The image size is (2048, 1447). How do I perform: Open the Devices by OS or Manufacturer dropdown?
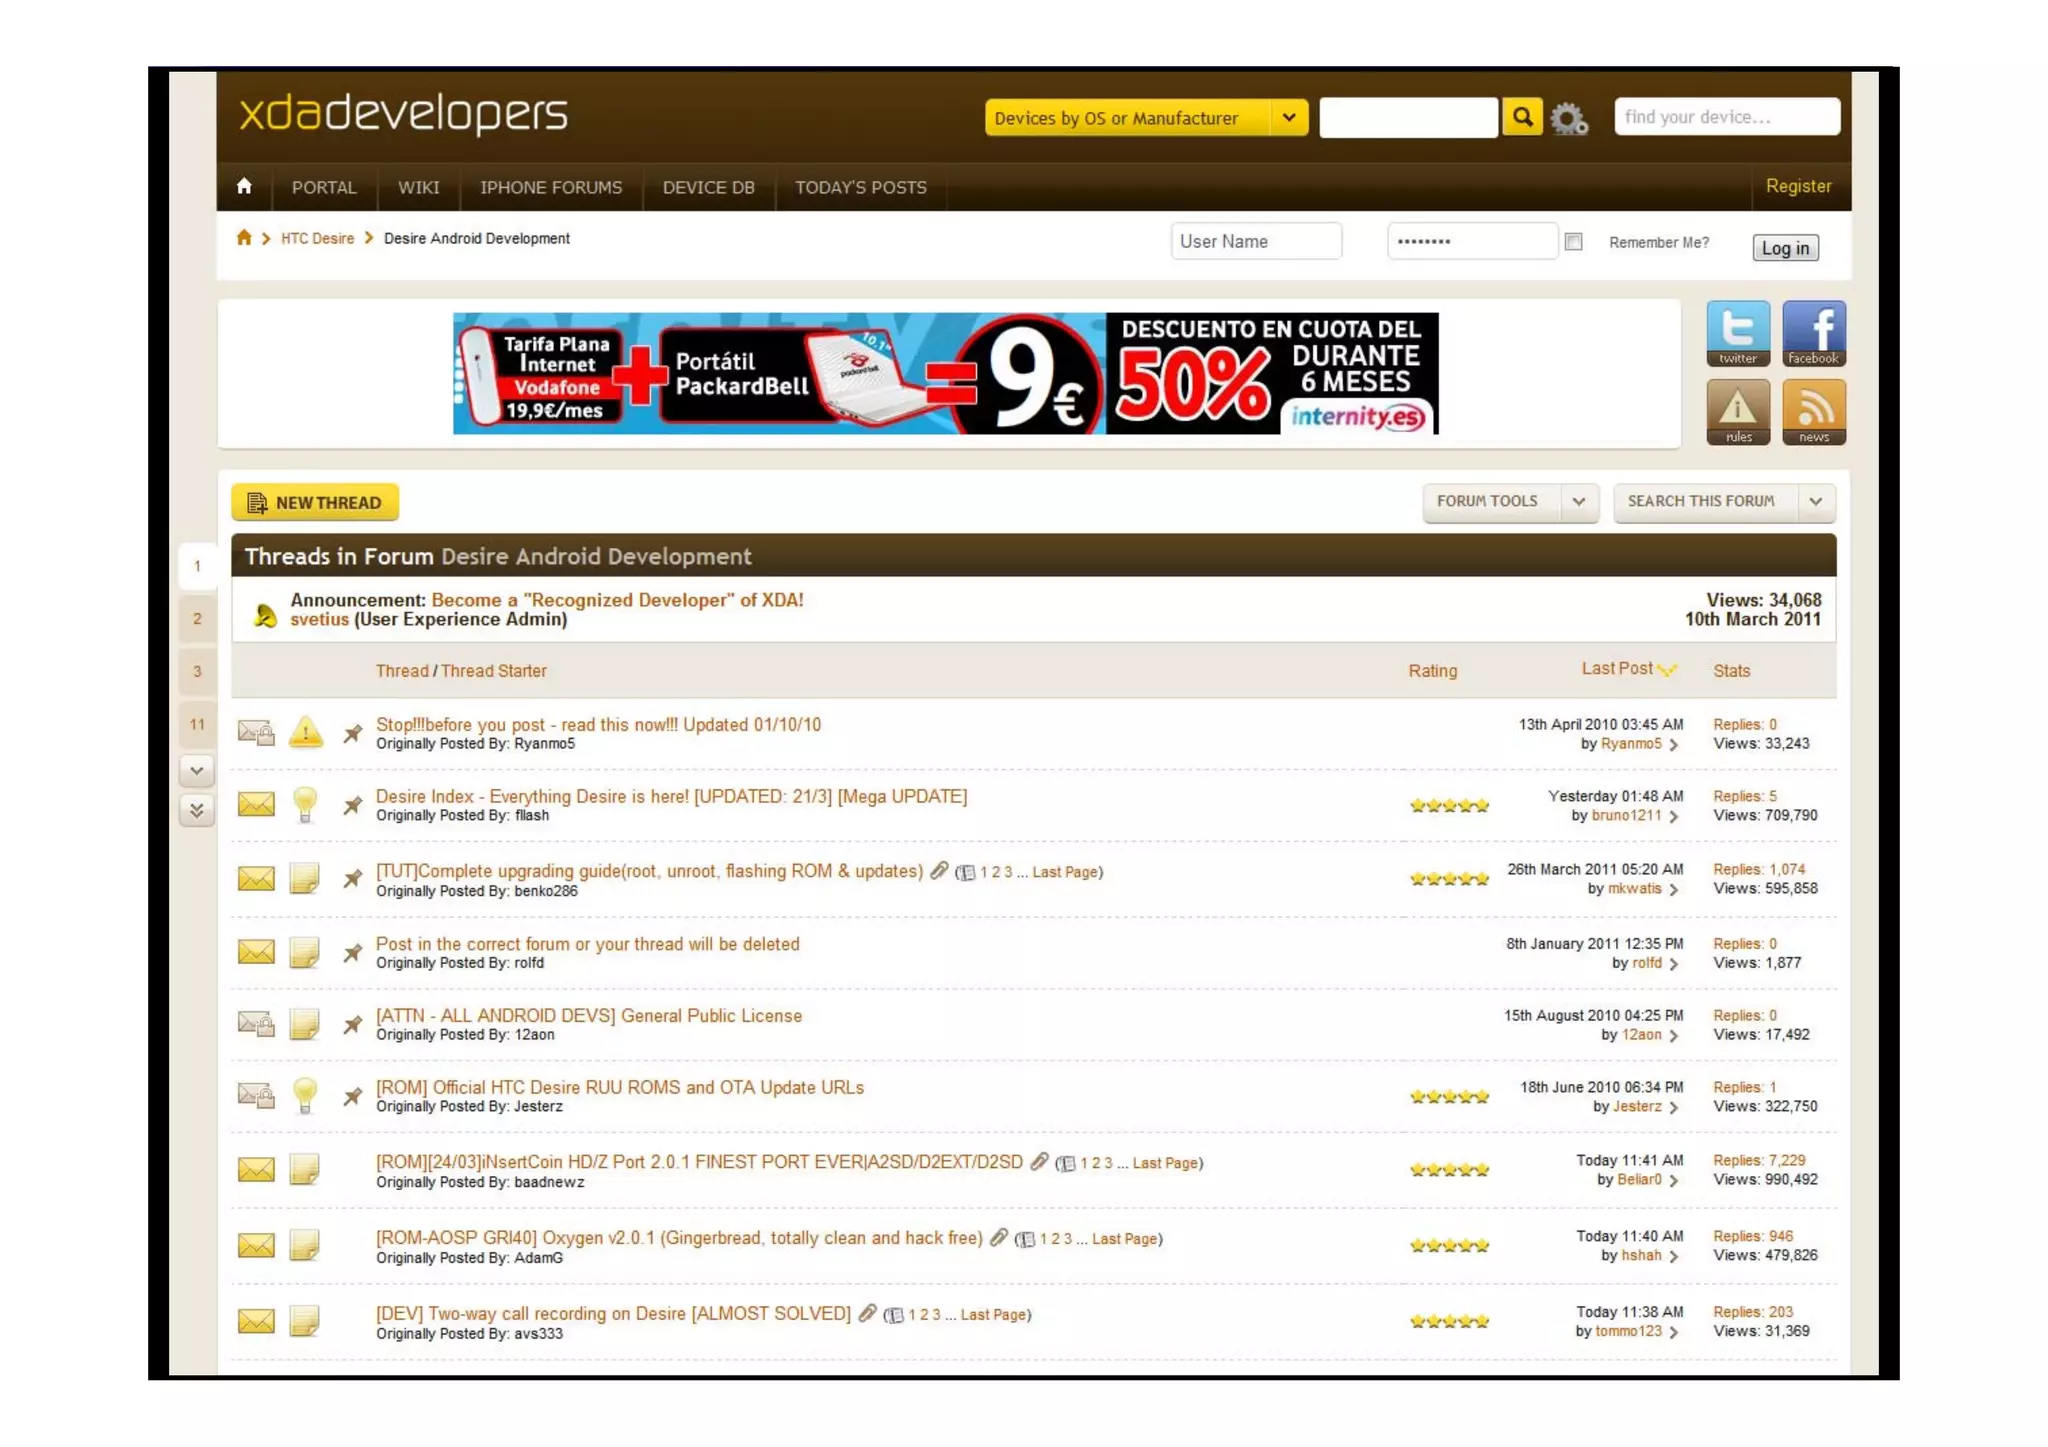click(x=1146, y=118)
